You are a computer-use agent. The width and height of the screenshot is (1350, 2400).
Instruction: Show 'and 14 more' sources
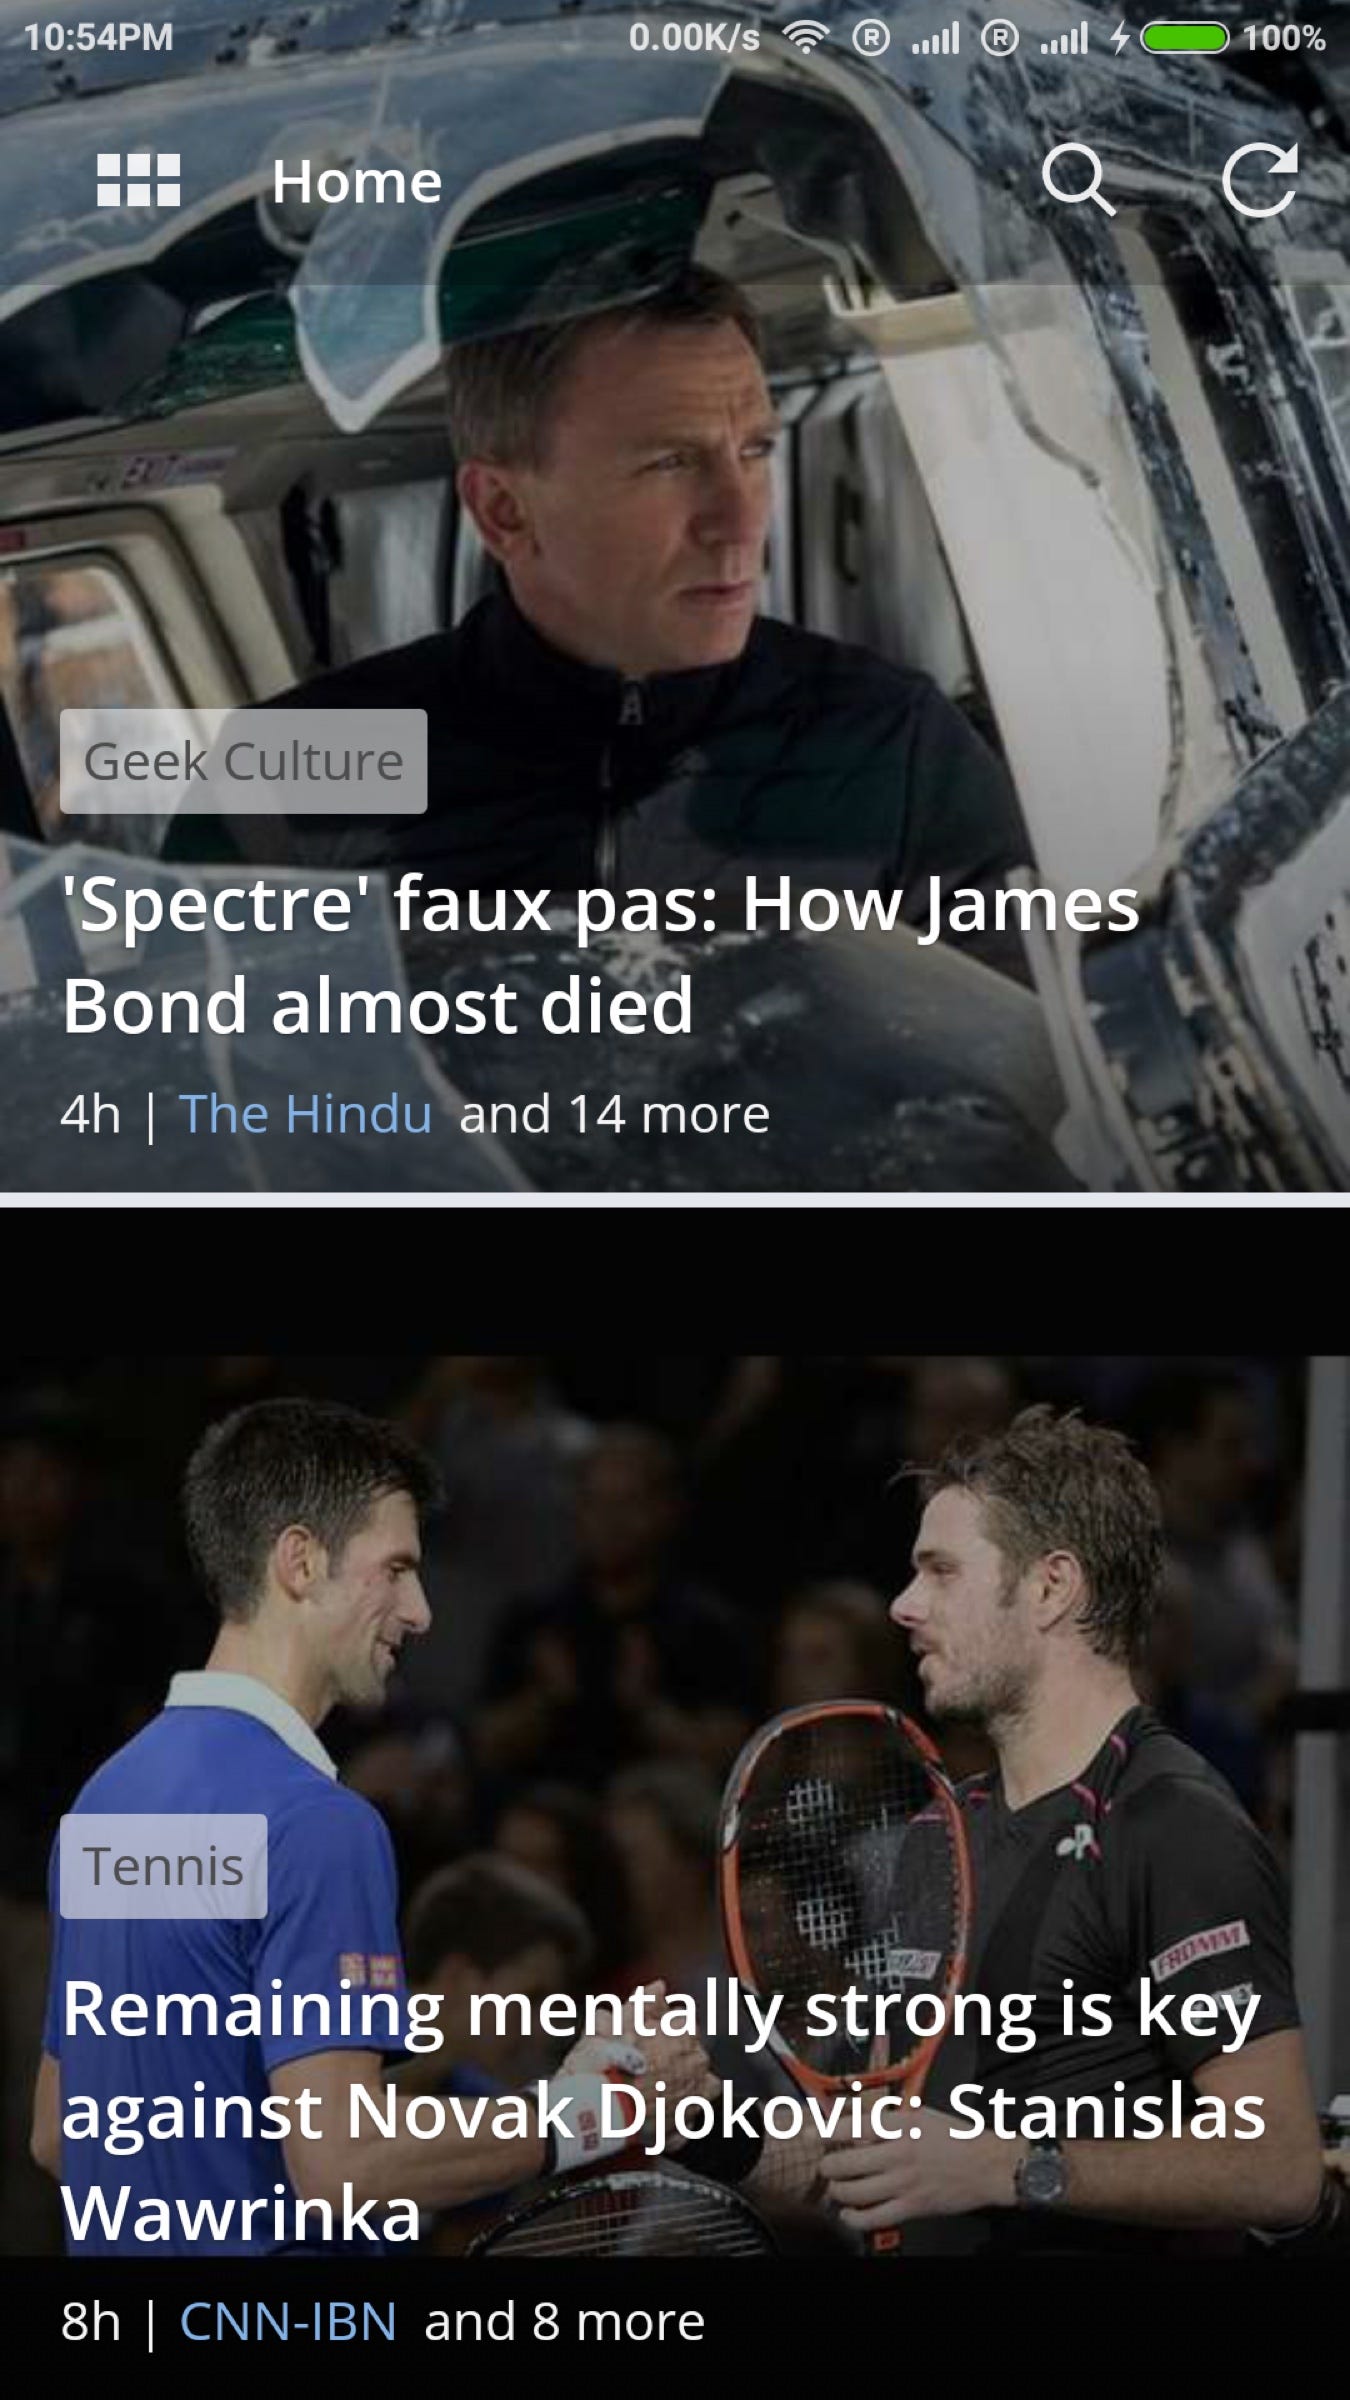(x=614, y=1114)
